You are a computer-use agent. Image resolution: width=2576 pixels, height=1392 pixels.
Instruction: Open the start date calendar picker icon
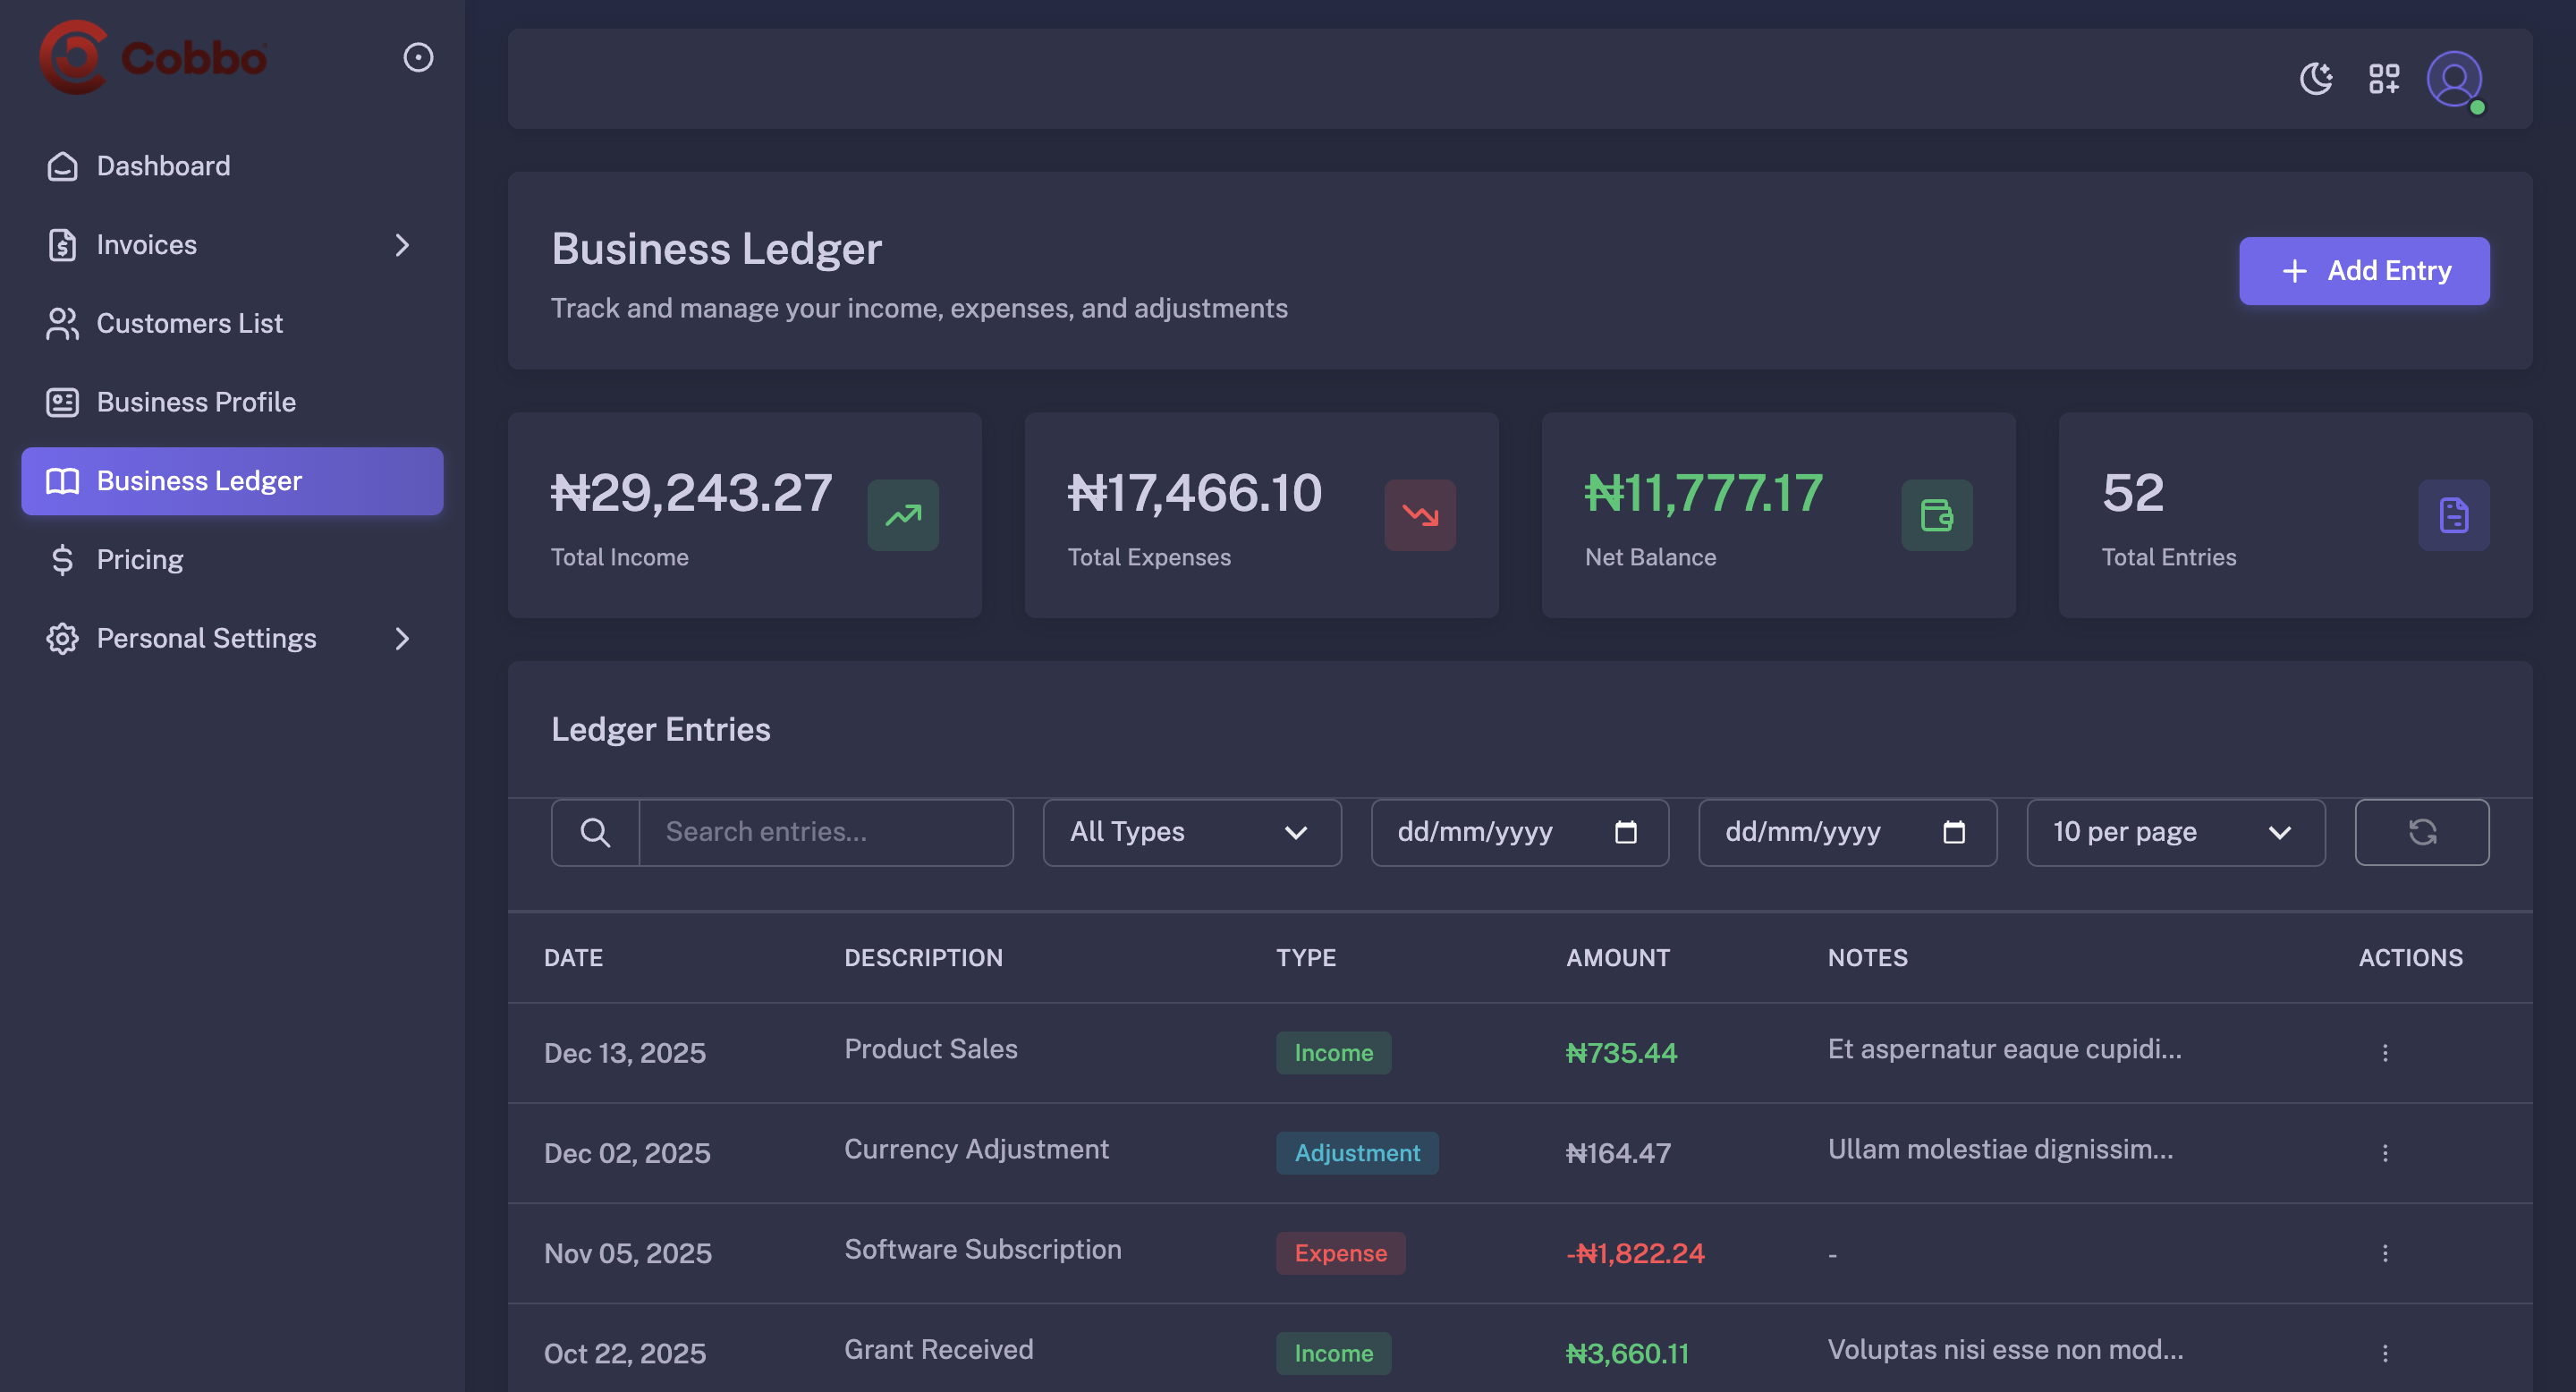[1625, 832]
